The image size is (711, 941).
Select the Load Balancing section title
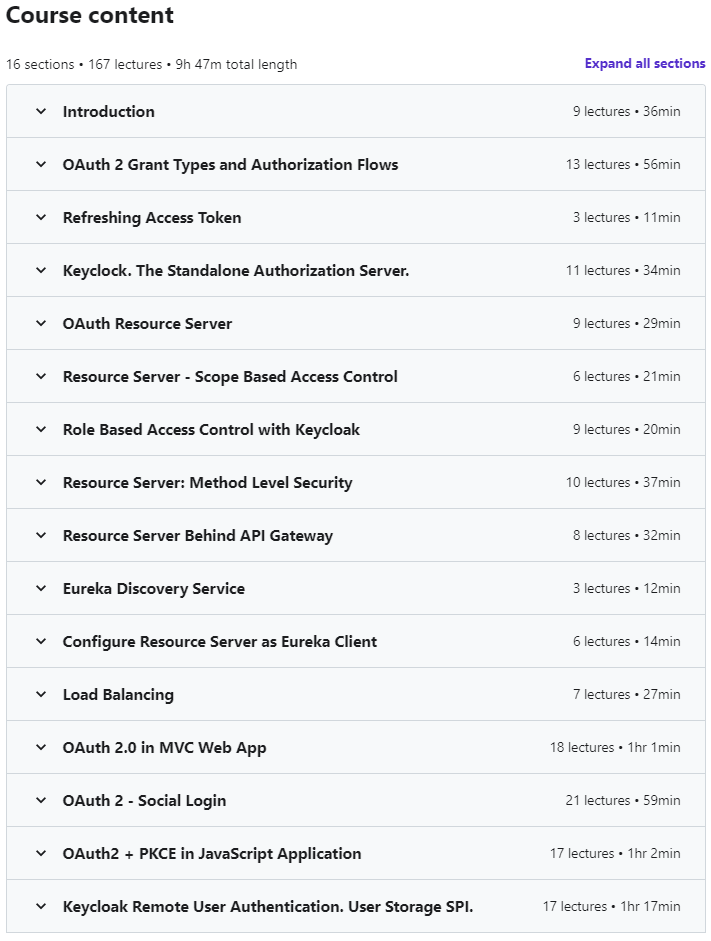[118, 695]
